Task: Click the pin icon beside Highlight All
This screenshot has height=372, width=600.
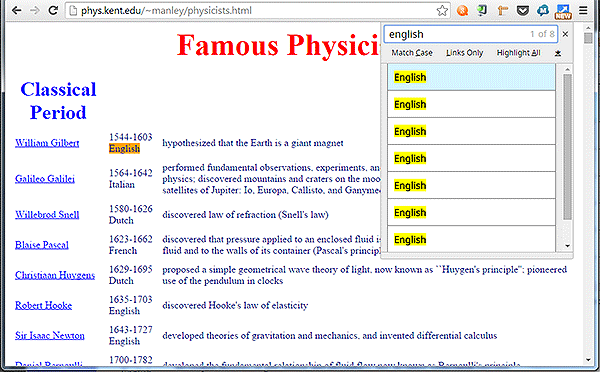Action: click(558, 53)
